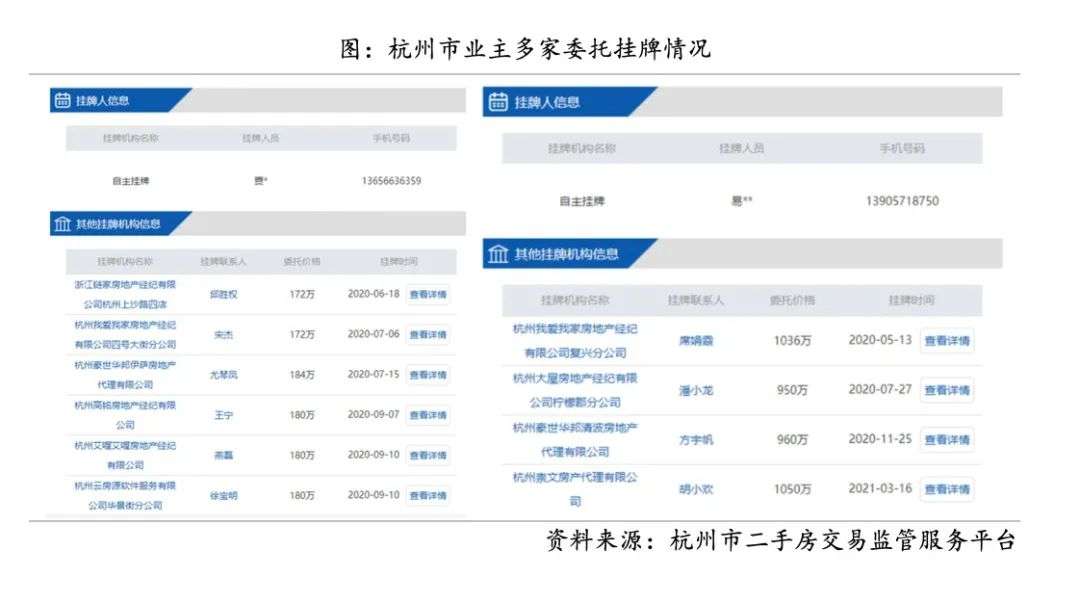Click the 184万 price cell
This screenshot has height=603, width=1080.
coord(302,375)
